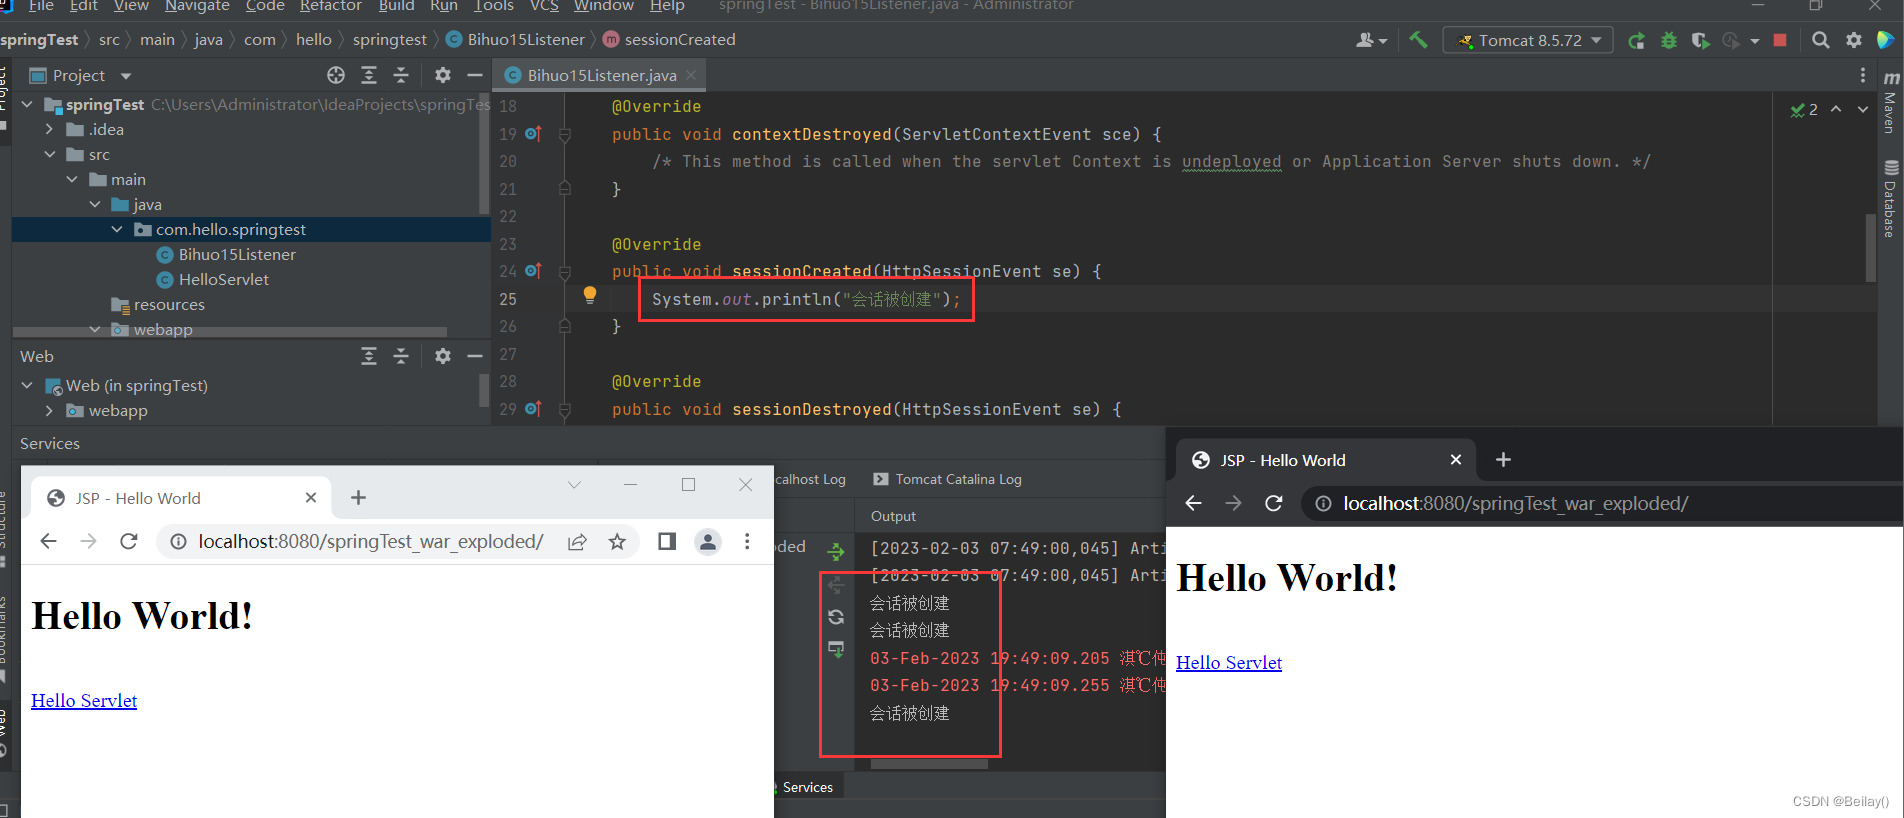Open the VCS menu

click(544, 6)
